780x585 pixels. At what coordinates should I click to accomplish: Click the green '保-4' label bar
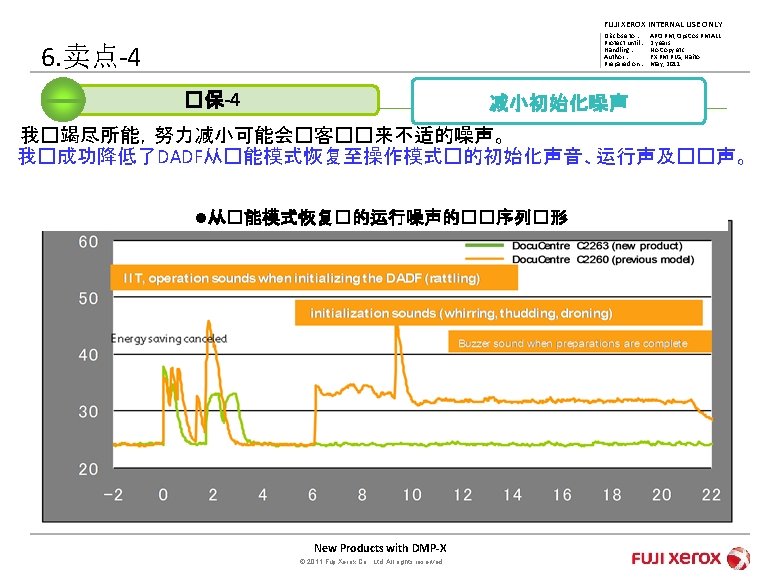coord(229,100)
